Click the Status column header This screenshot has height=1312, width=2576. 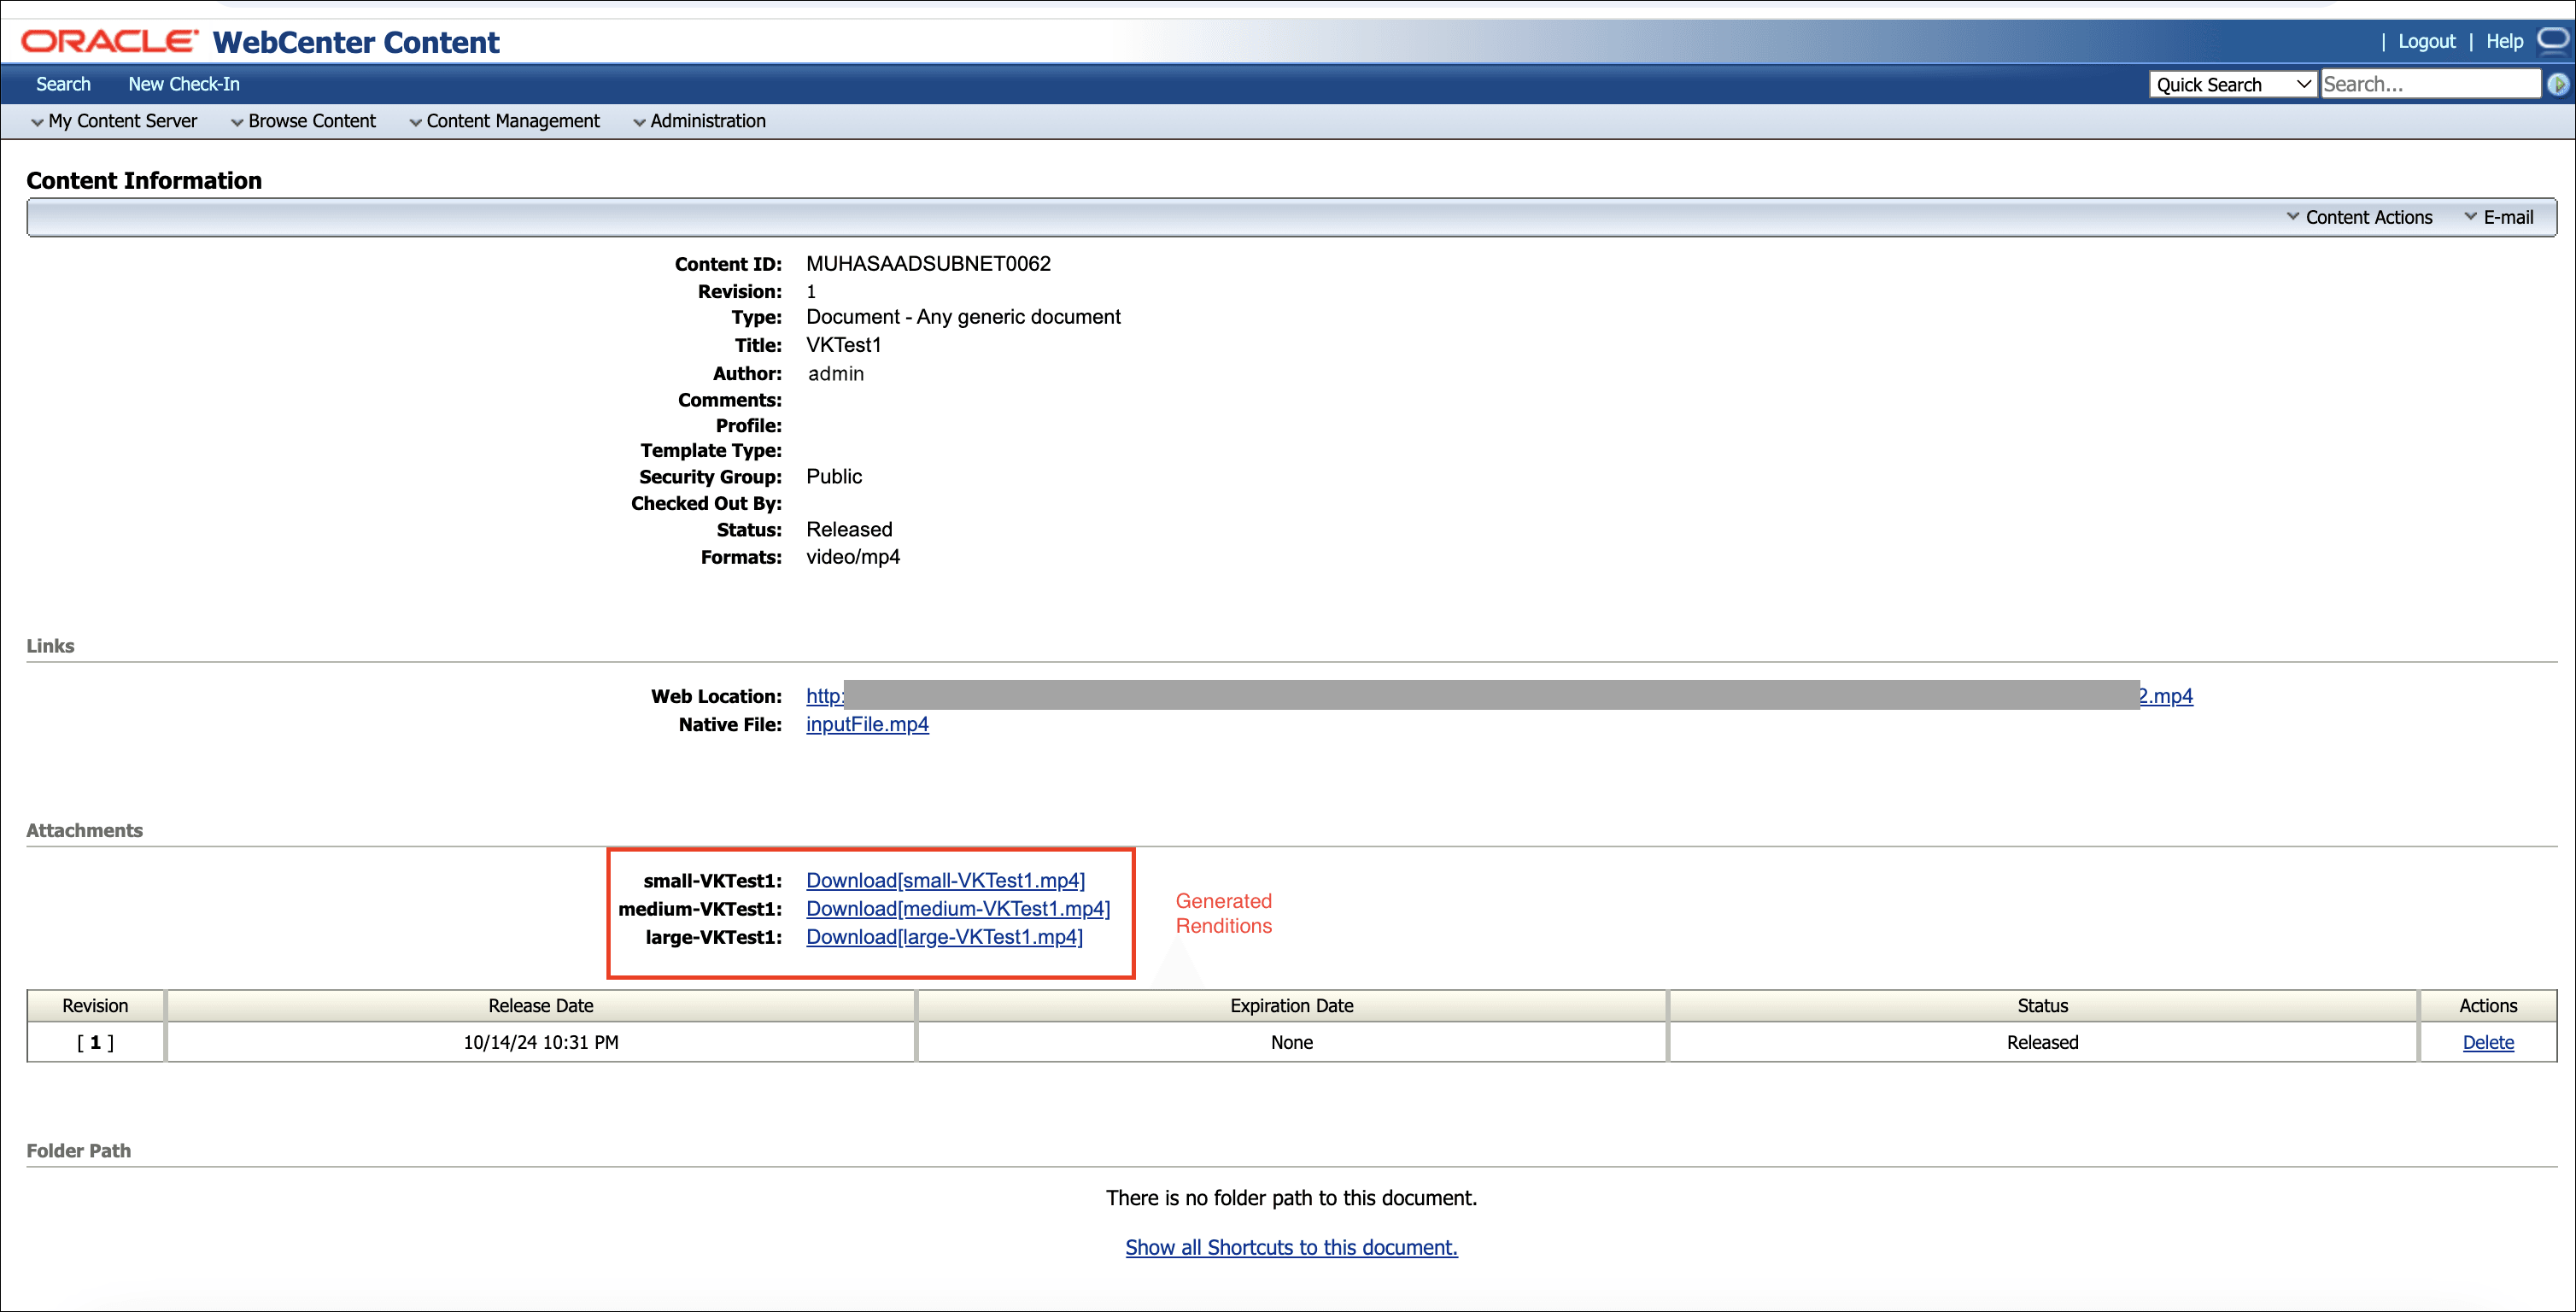point(2042,1006)
